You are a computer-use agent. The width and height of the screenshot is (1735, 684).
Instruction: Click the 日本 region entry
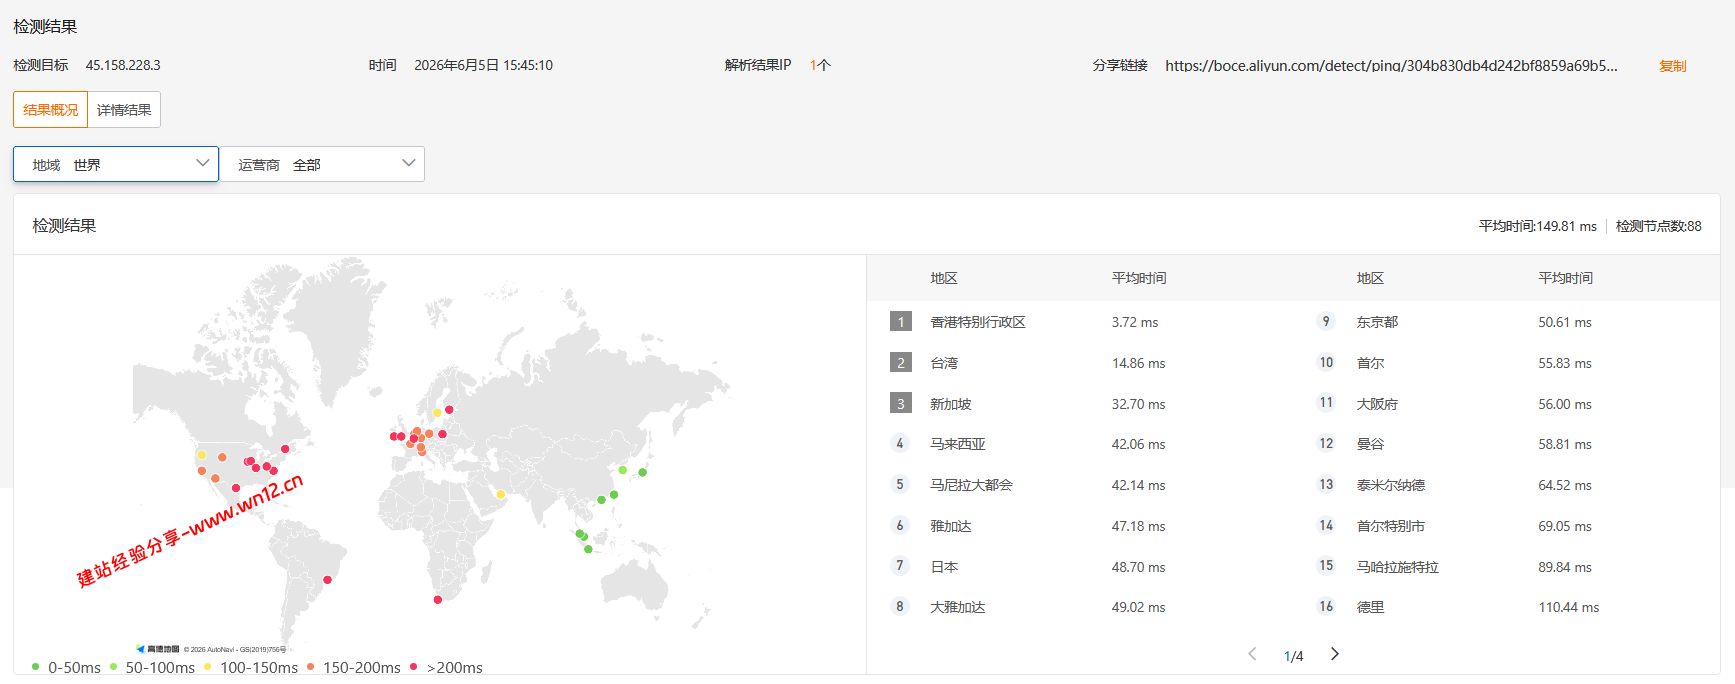(944, 567)
